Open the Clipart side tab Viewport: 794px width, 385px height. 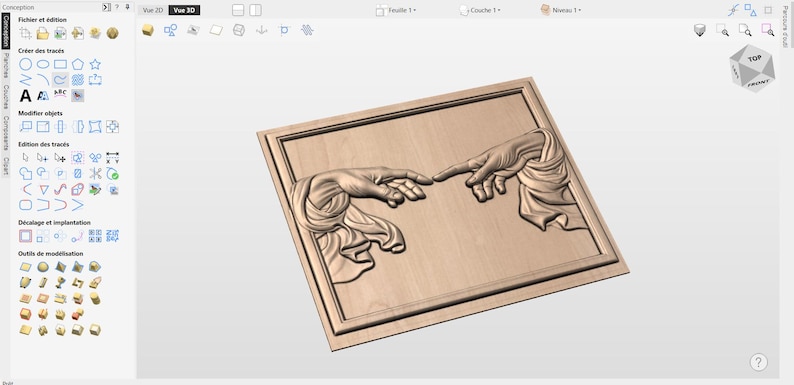6,166
